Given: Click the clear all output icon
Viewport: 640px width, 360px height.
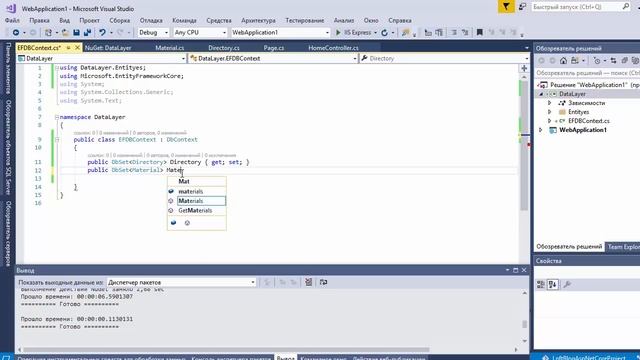Looking at the screenshot, I should point(309,282).
